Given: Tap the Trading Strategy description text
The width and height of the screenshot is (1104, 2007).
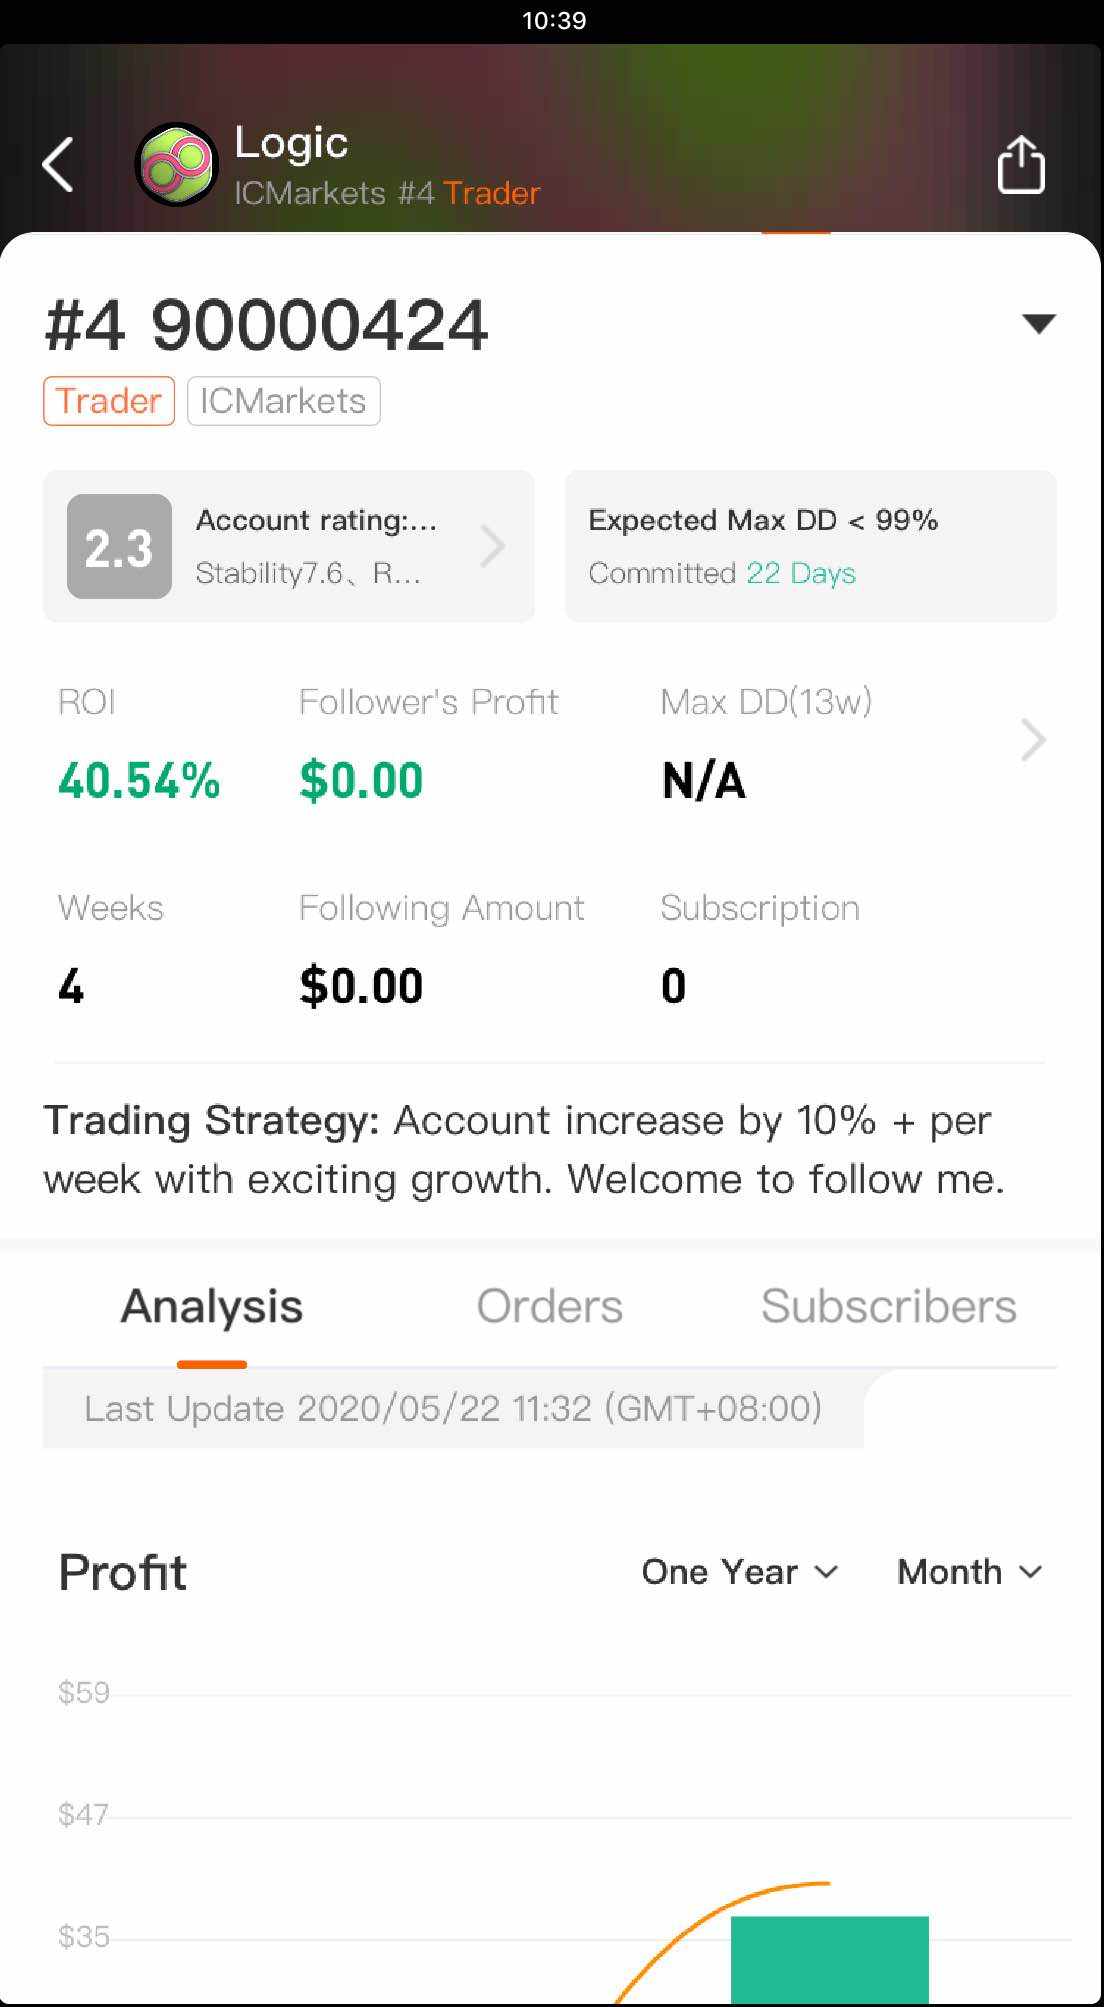Looking at the screenshot, I should pos(525,1150).
